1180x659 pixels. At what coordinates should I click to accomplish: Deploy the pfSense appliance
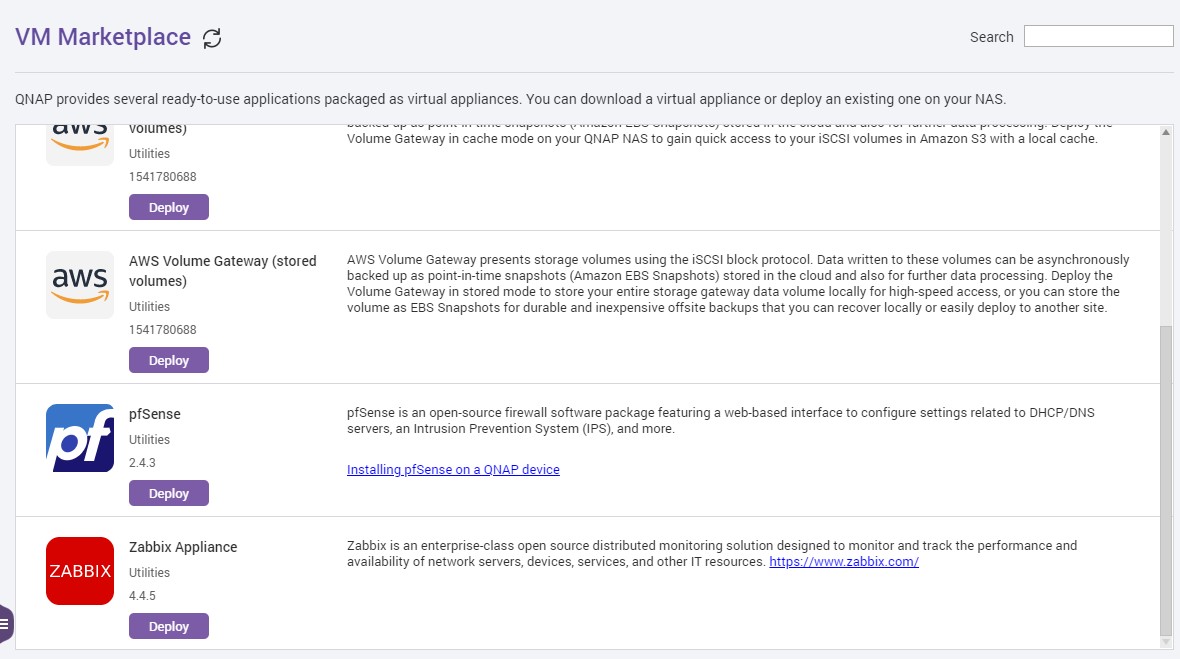point(168,493)
